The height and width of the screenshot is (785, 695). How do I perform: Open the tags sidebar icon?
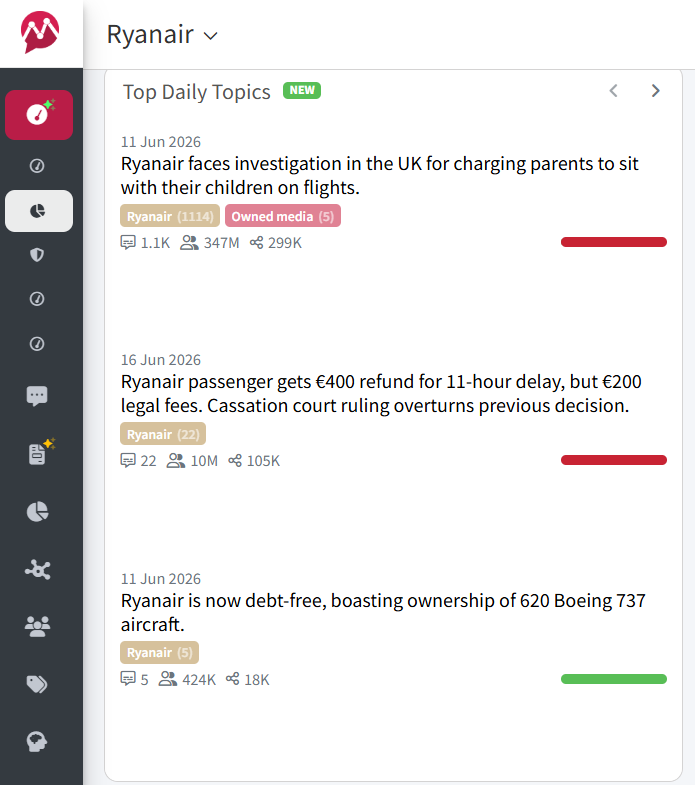point(37,684)
